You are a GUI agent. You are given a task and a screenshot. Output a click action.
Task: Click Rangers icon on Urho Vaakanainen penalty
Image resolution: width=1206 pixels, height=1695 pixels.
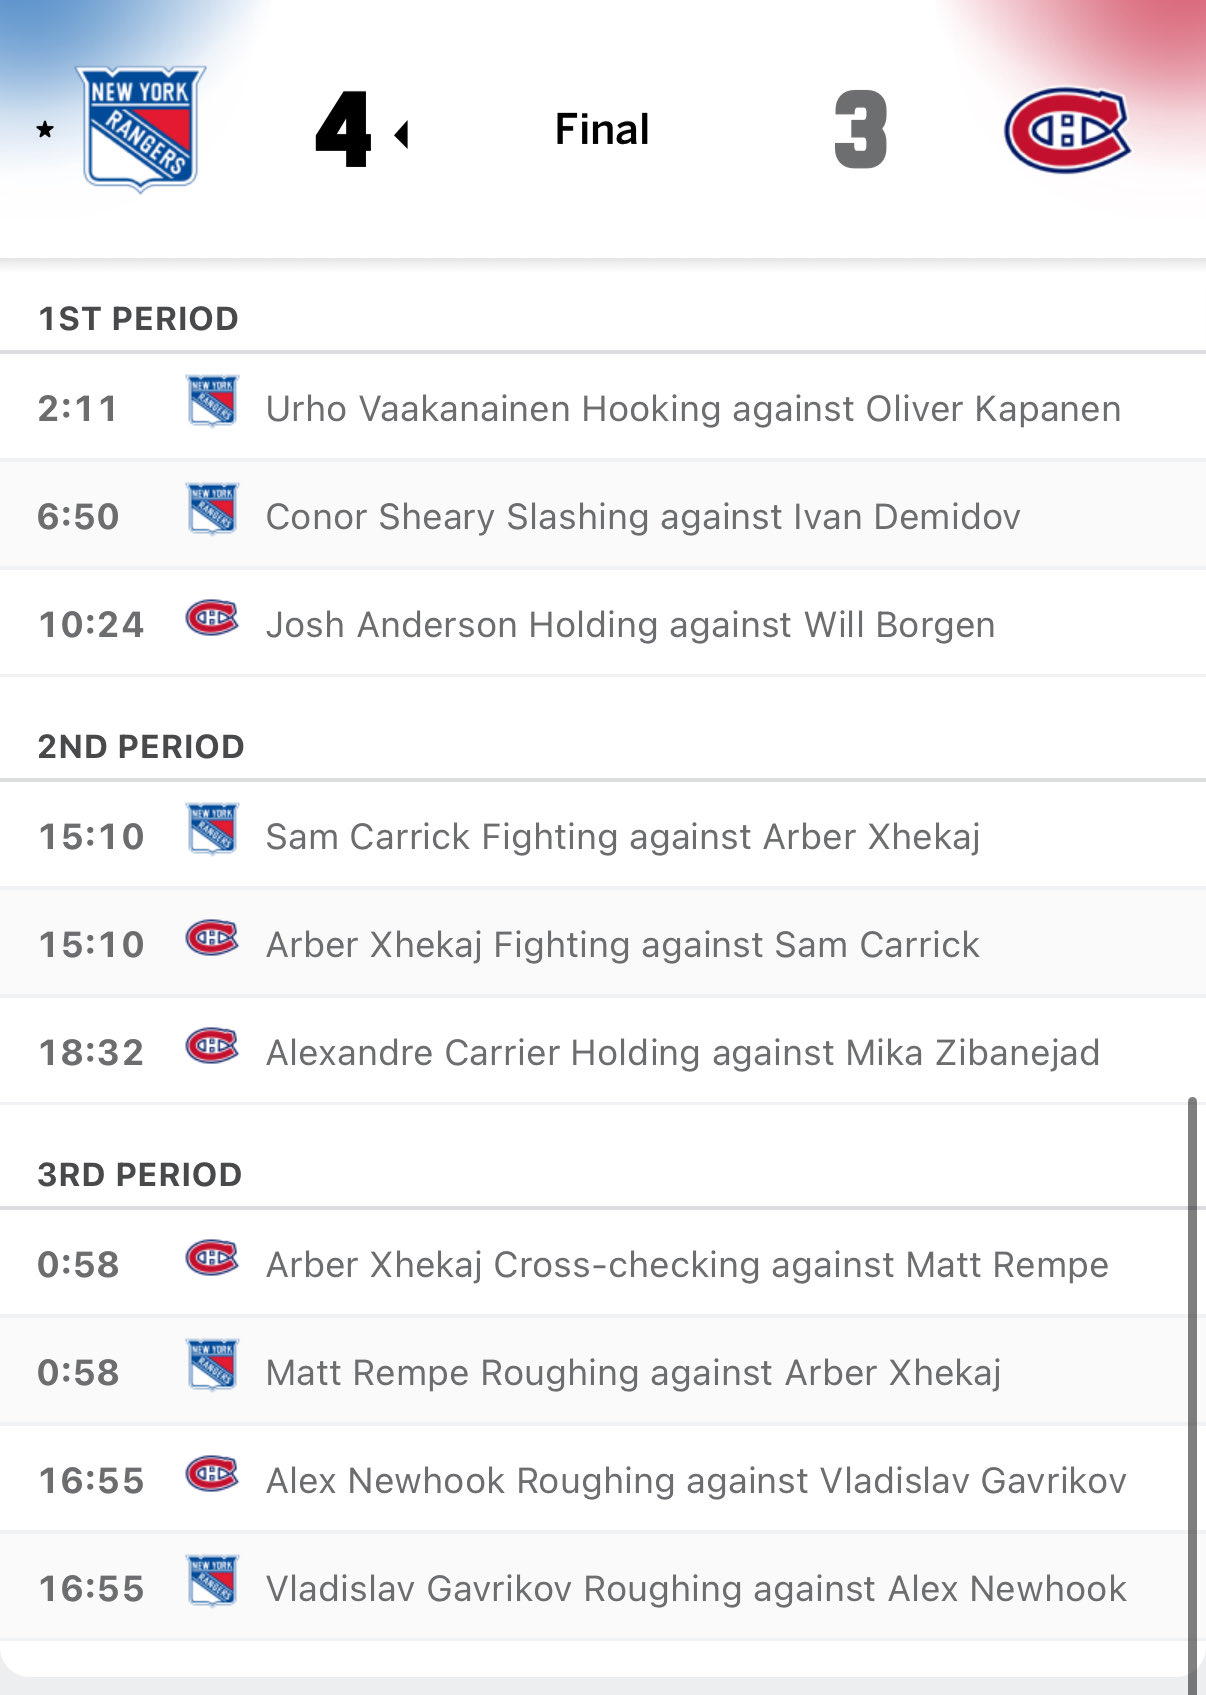212,401
